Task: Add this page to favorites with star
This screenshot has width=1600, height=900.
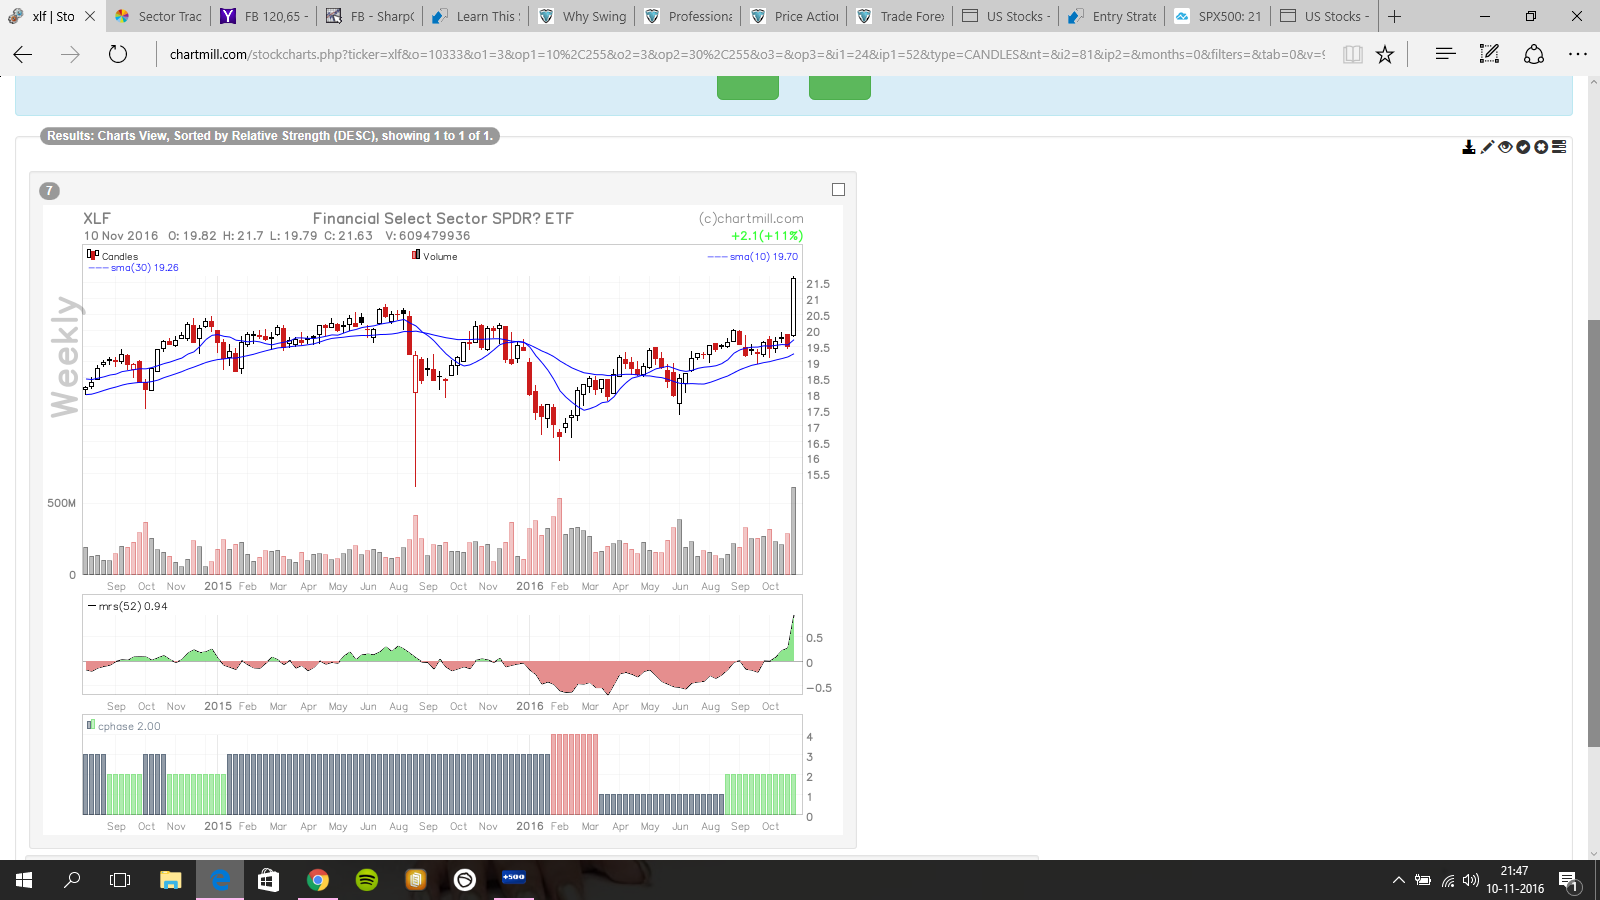Action: click(x=1385, y=54)
